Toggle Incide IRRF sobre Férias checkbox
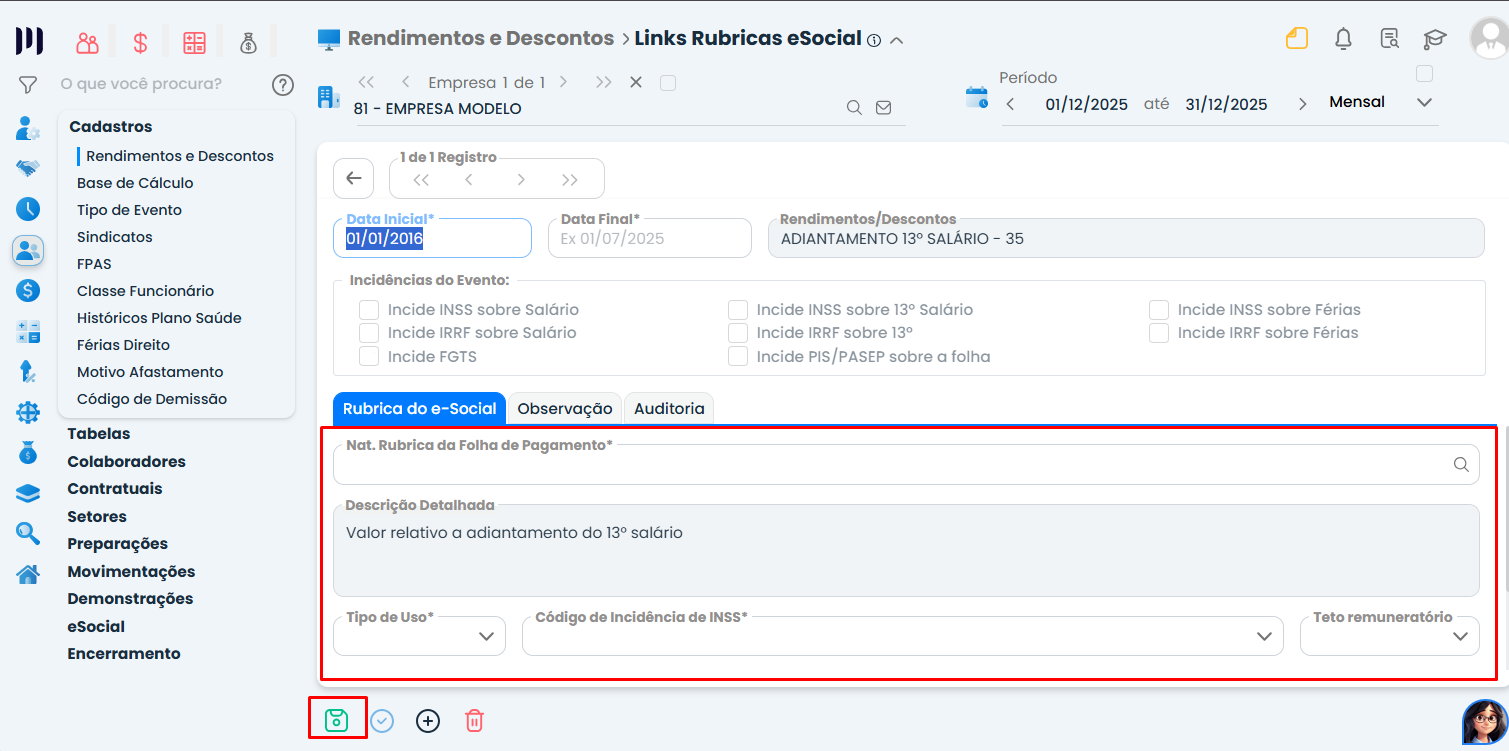Screen dimensions: 1509x751 (x=1159, y=333)
